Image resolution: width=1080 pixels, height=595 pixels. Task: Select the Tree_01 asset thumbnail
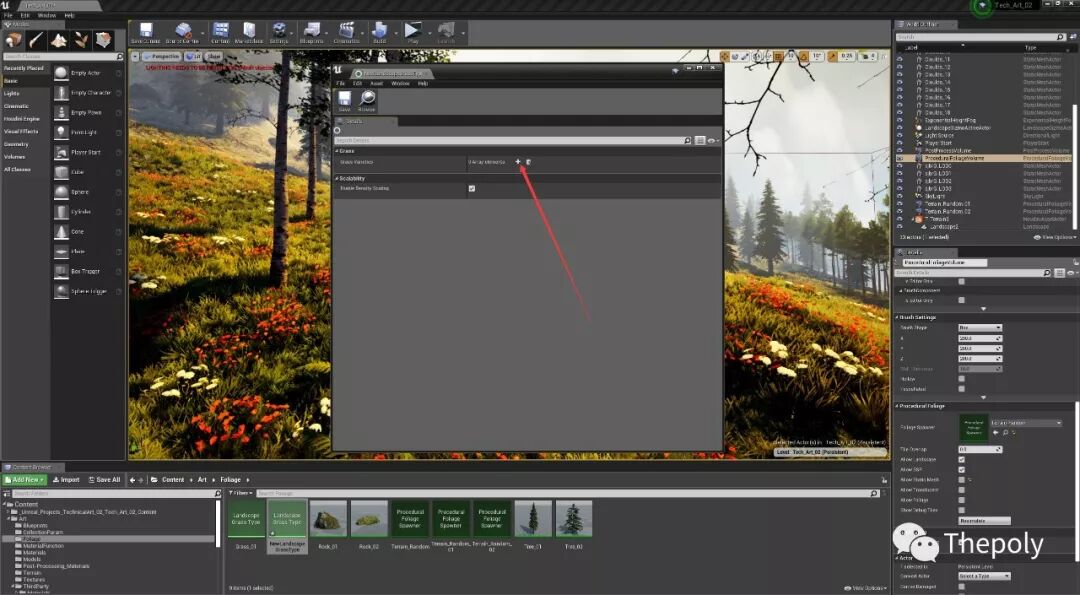533,519
